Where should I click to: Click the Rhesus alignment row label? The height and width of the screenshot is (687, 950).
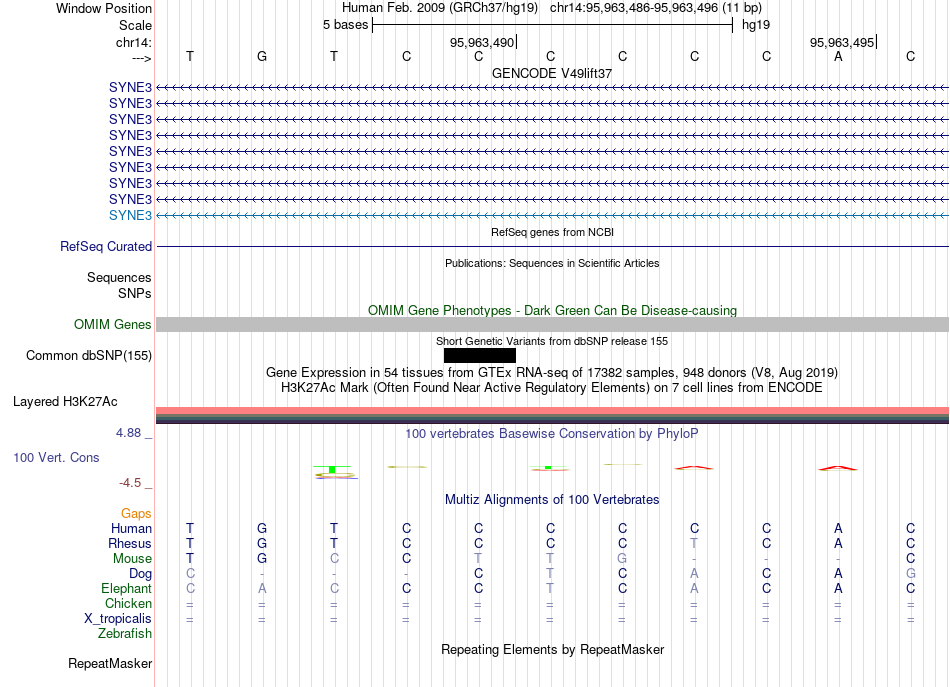[x=130, y=543]
